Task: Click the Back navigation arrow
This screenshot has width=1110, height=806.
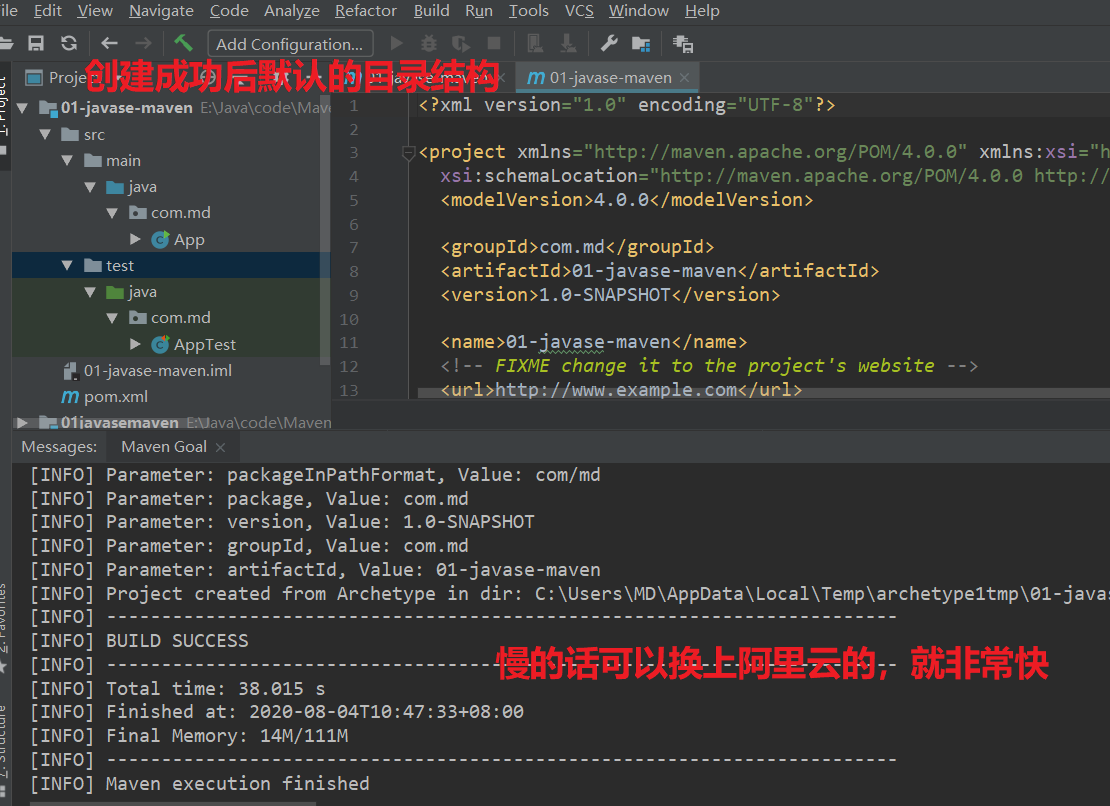Action: [x=109, y=43]
